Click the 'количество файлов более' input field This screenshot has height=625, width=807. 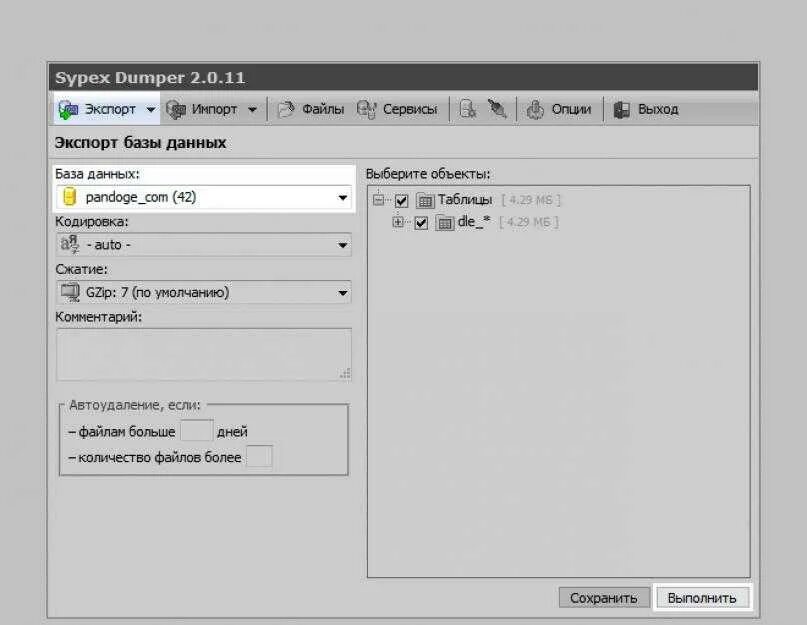259,457
